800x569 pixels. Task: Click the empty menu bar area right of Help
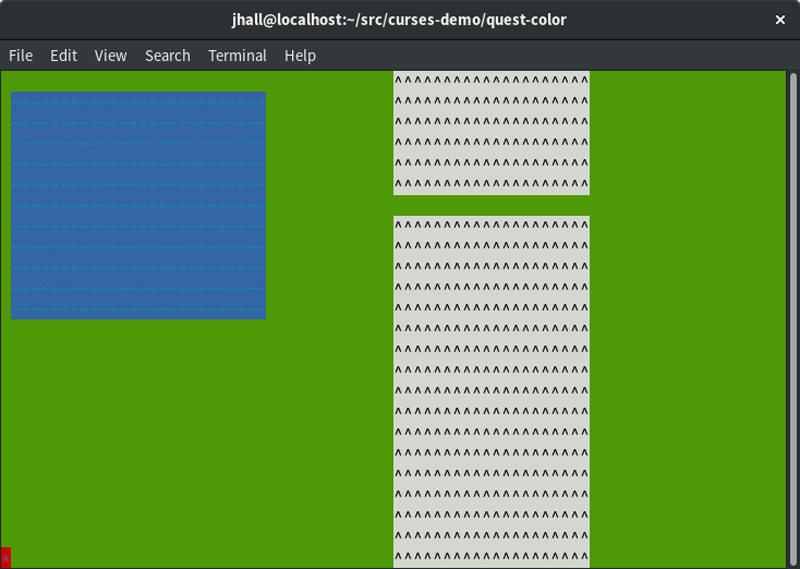[x=550, y=56]
